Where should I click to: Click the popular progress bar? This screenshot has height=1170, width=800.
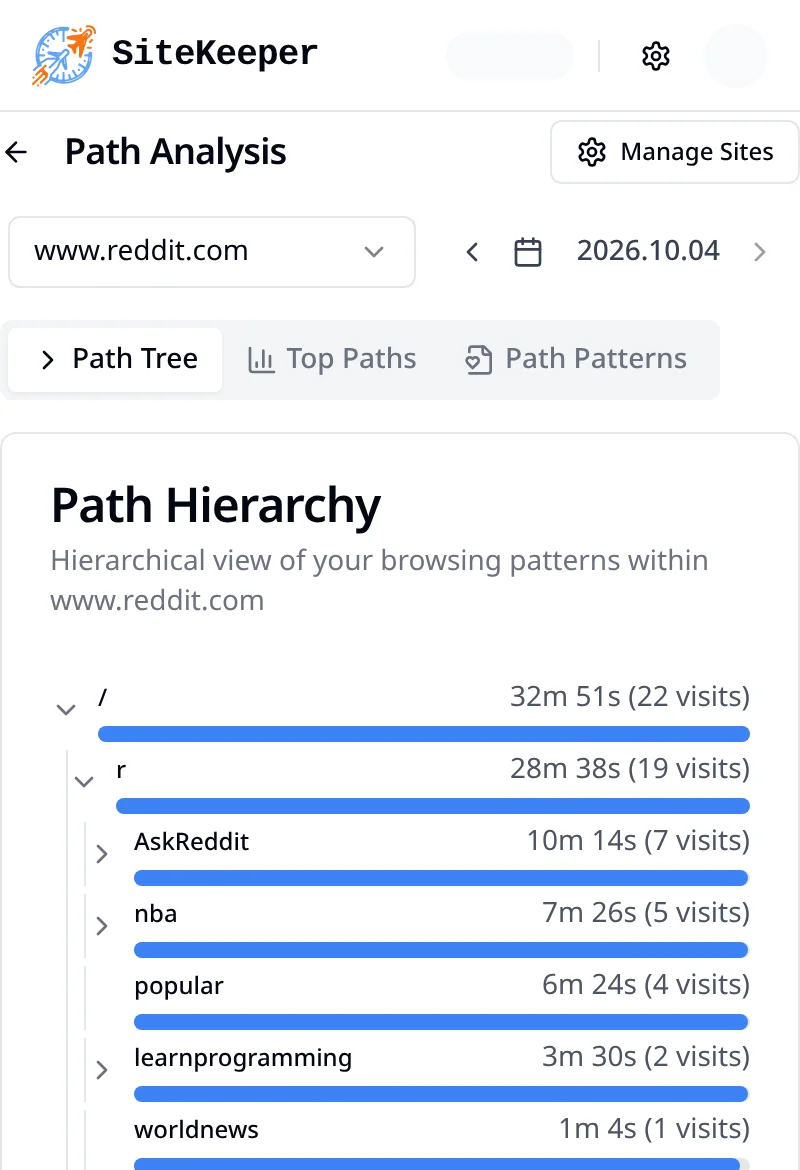[x=441, y=1022]
